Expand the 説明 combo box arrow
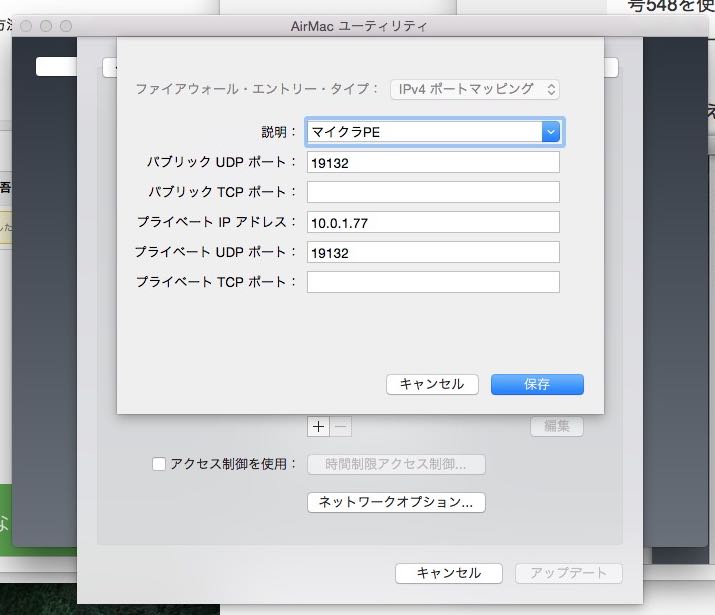Screen dimensions: 715x615 551,132
